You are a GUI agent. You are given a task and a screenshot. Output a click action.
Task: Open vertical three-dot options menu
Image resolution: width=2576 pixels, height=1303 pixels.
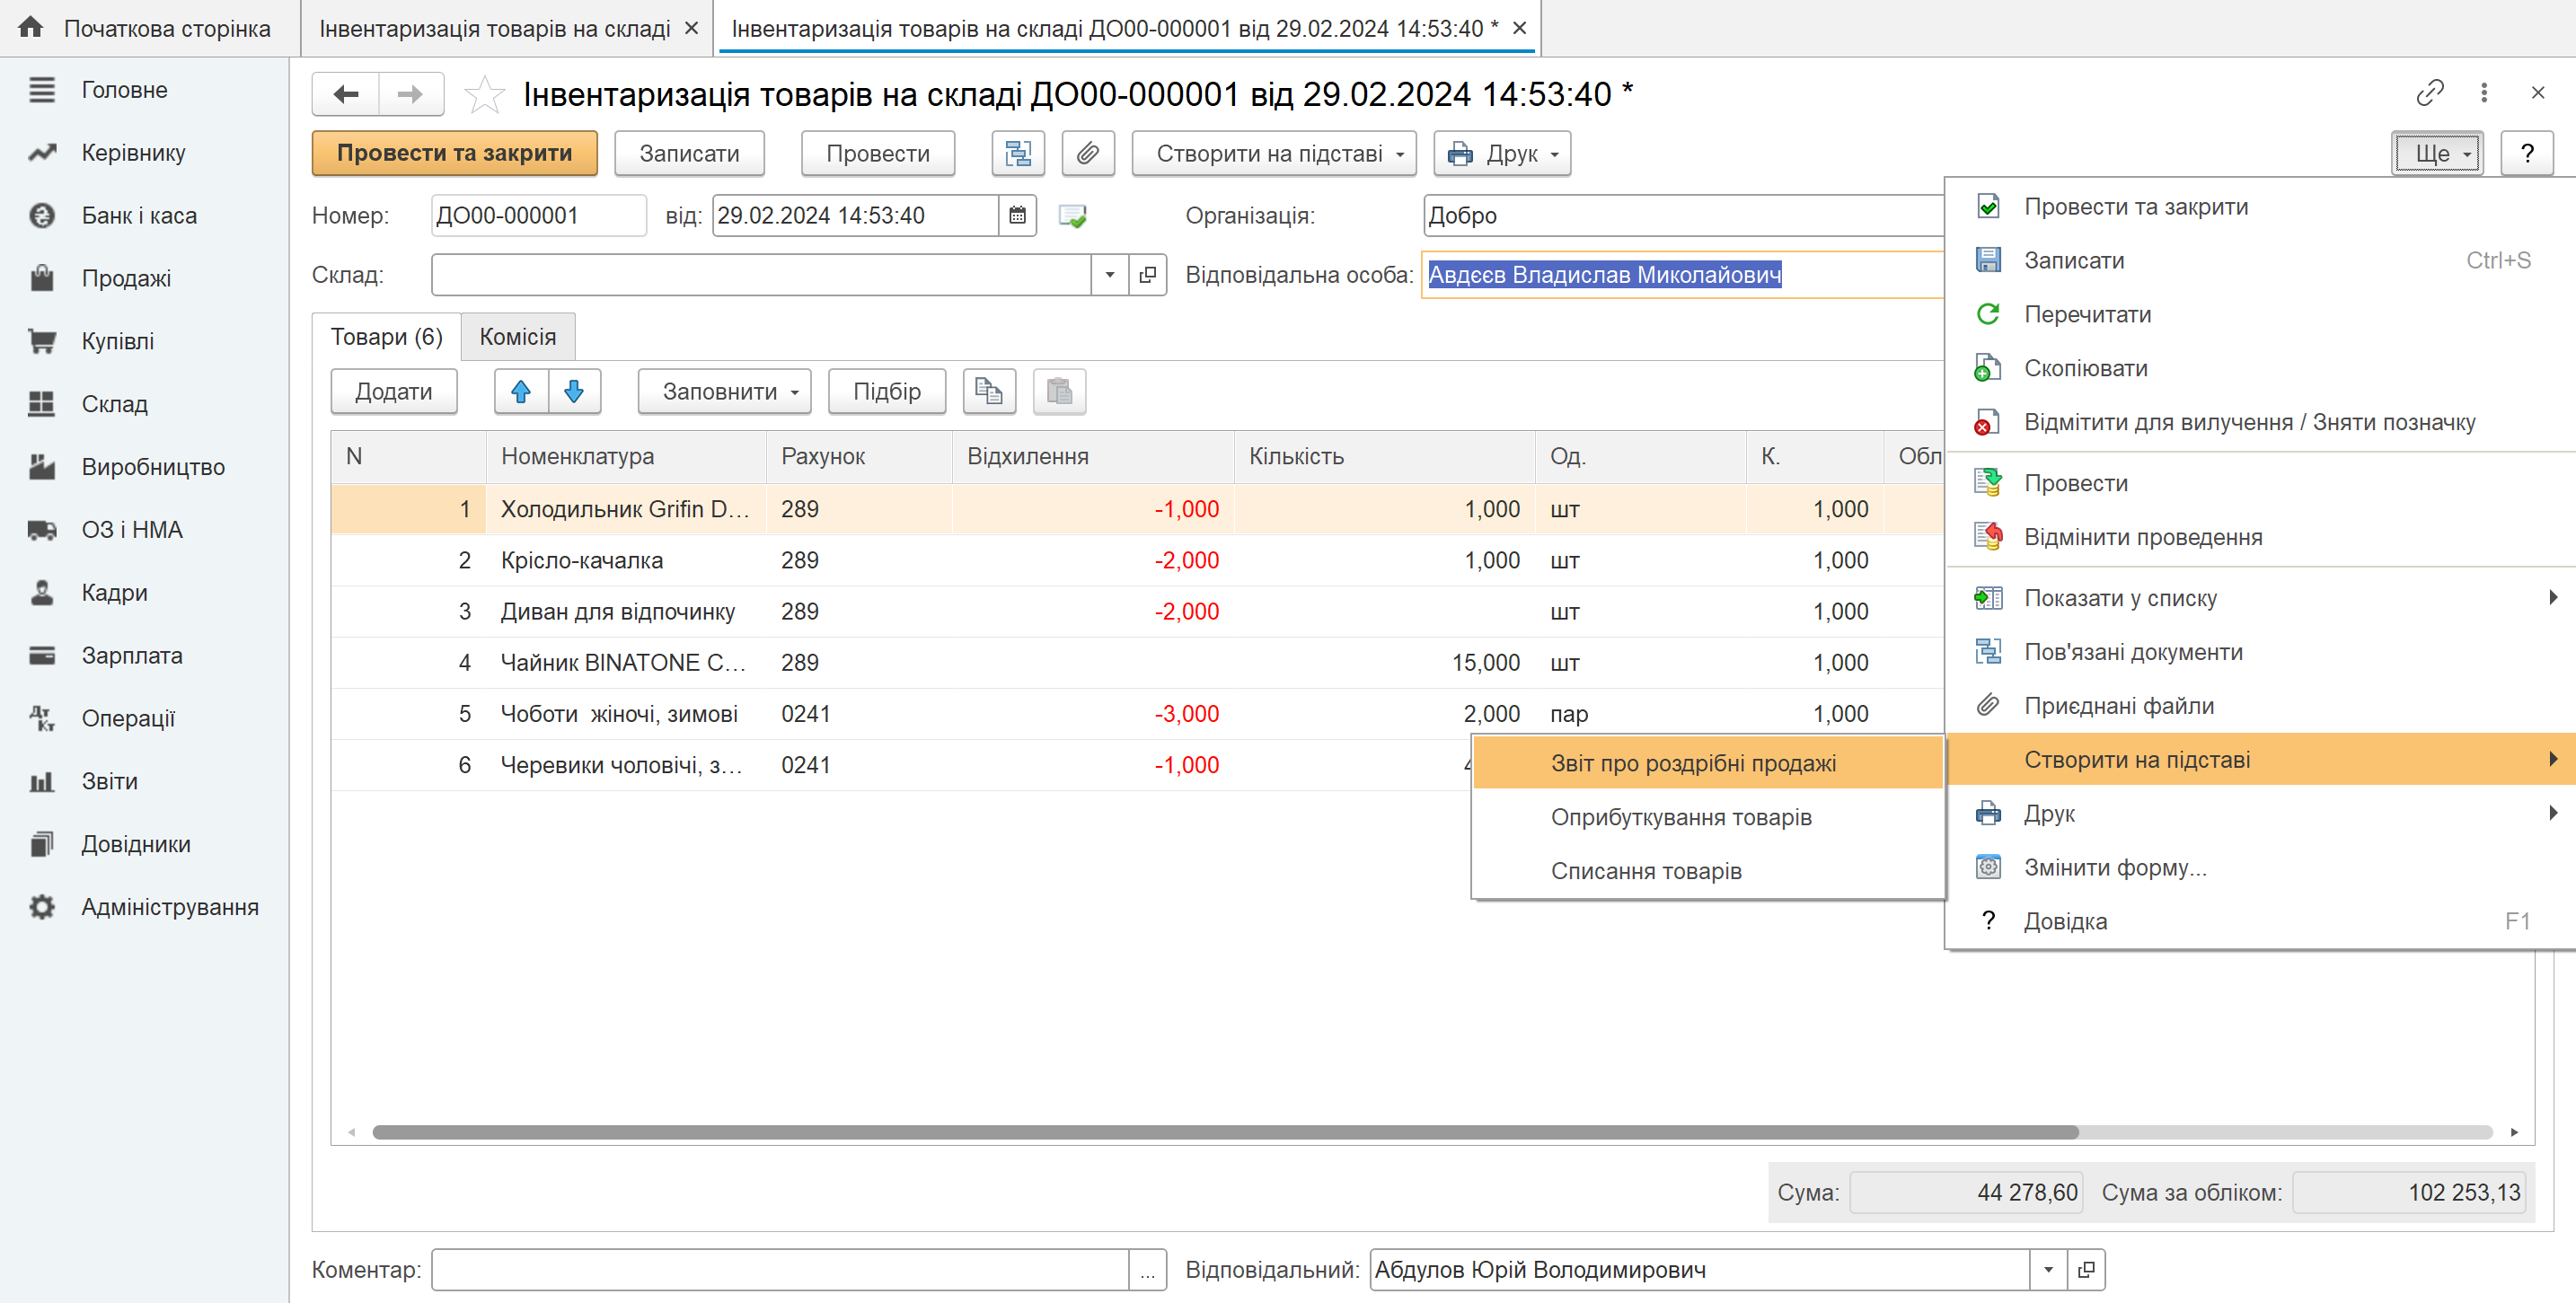2484,93
